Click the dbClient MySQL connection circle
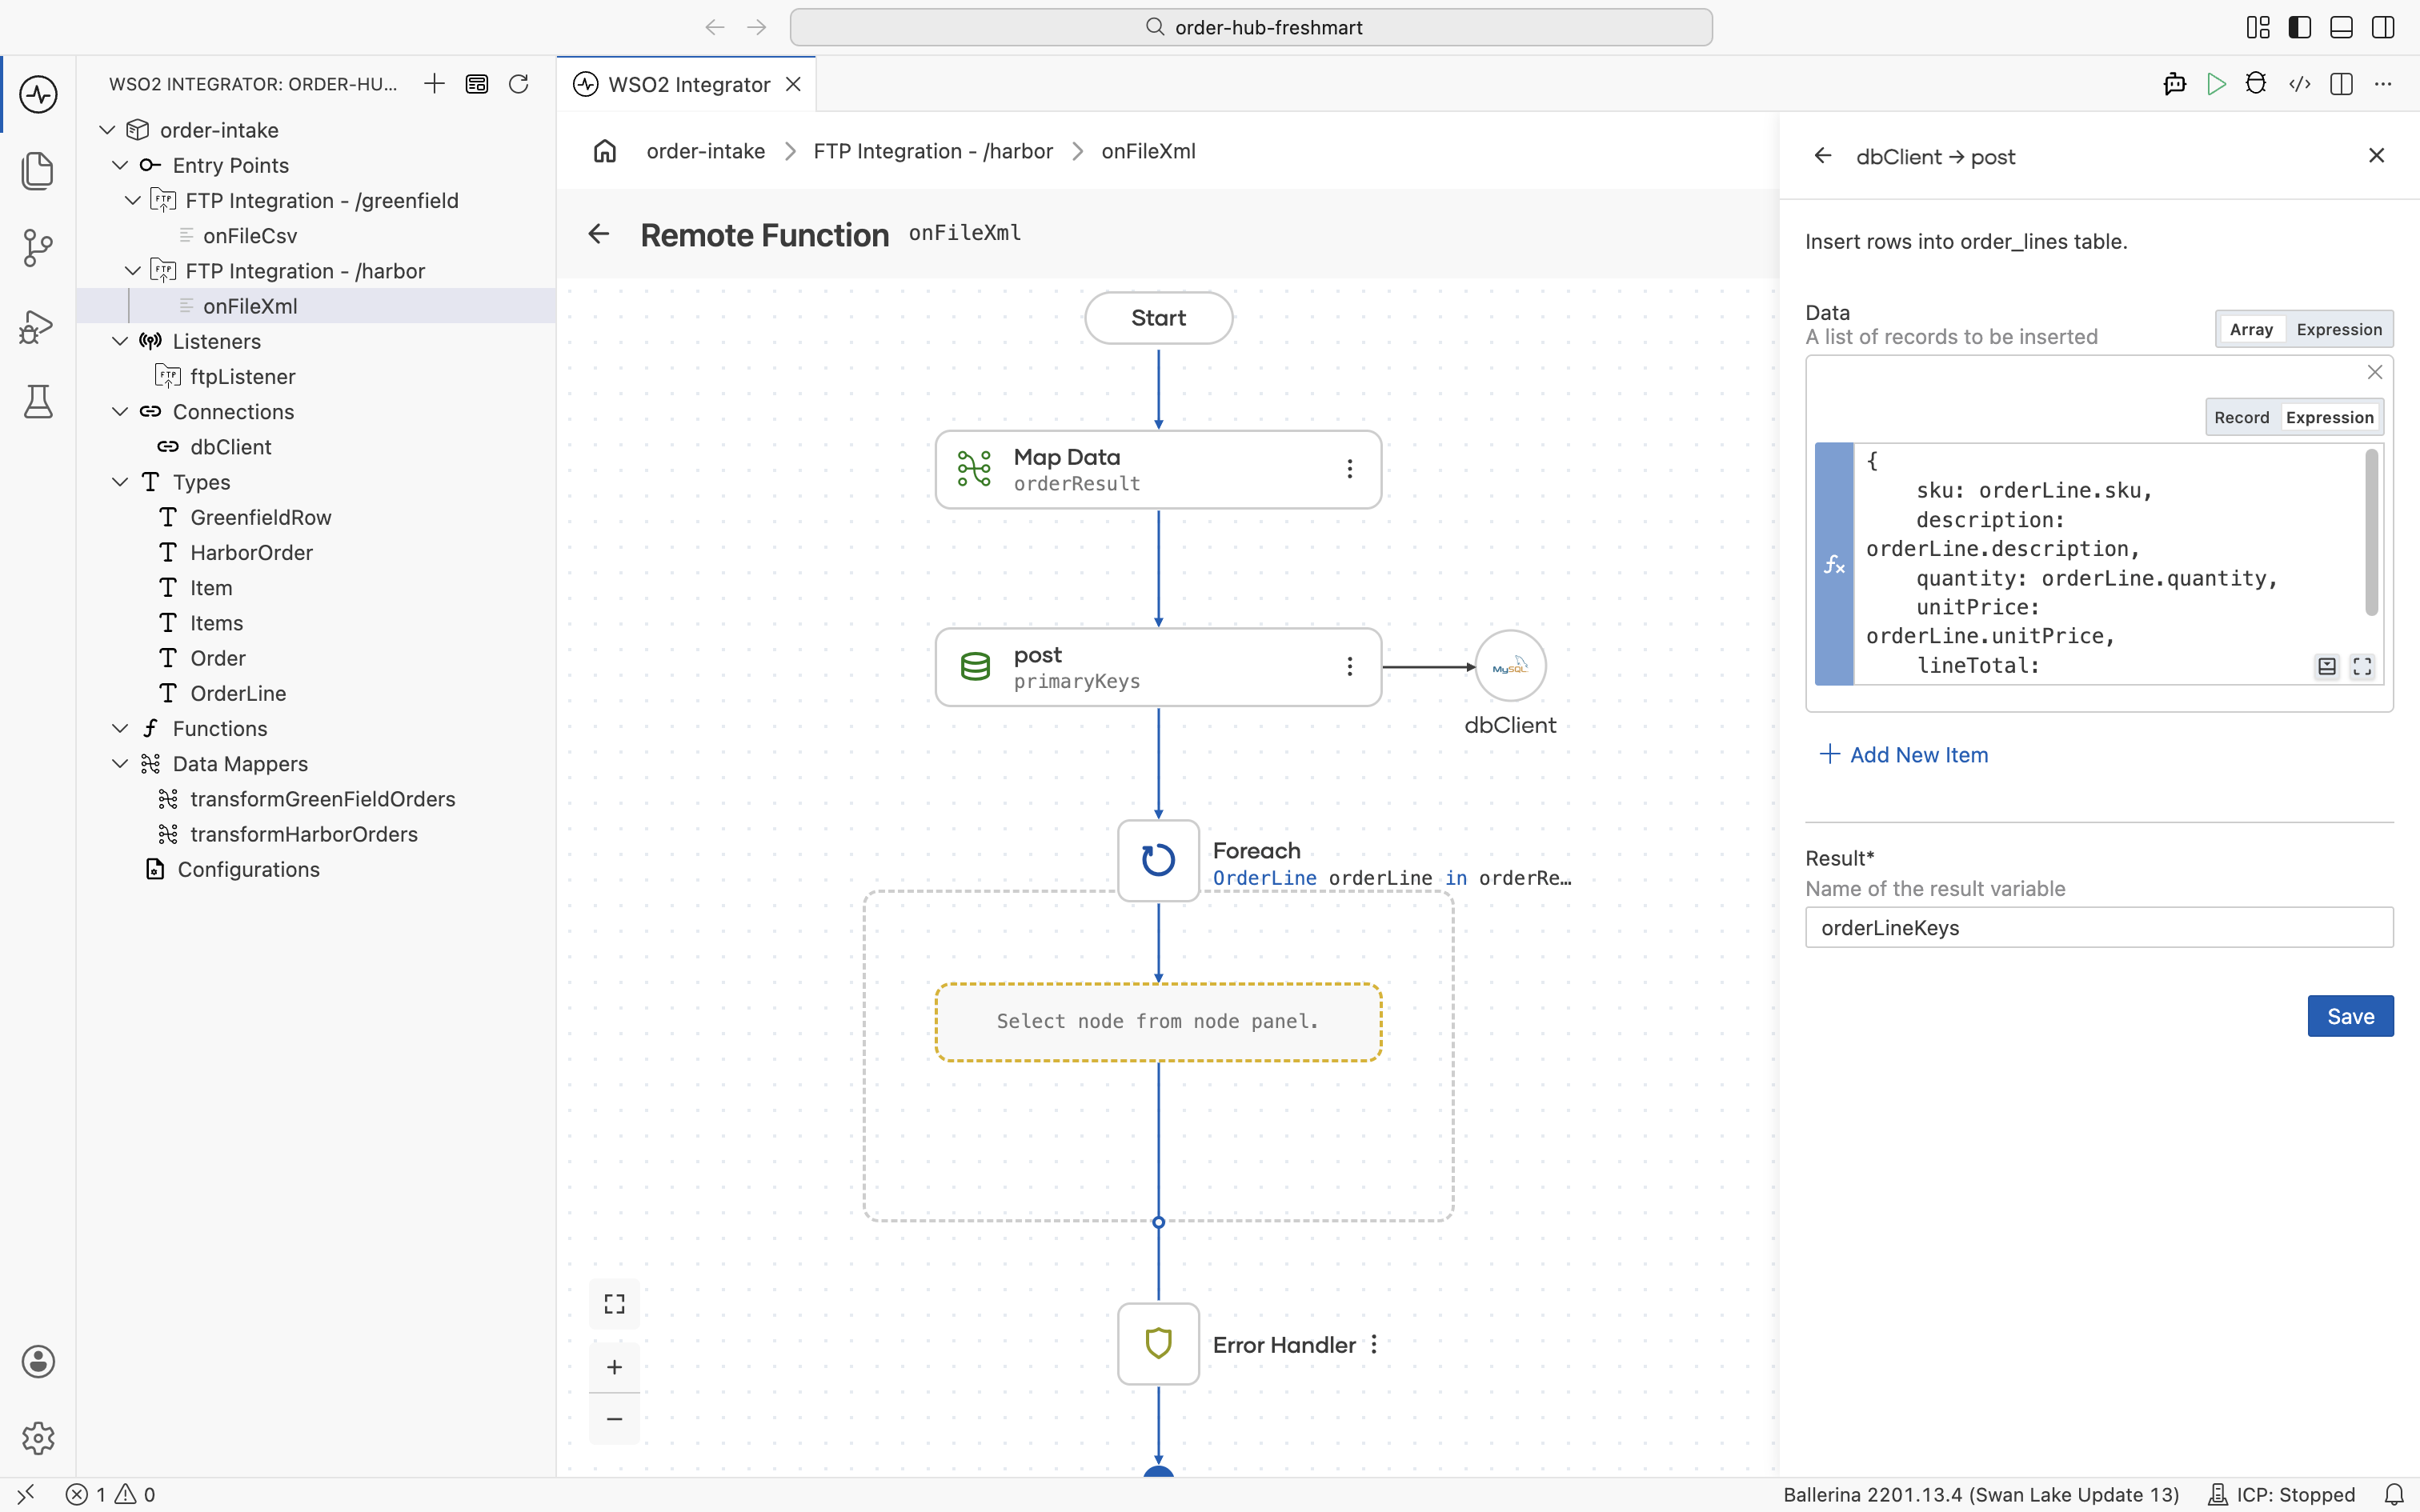 (1510, 666)
